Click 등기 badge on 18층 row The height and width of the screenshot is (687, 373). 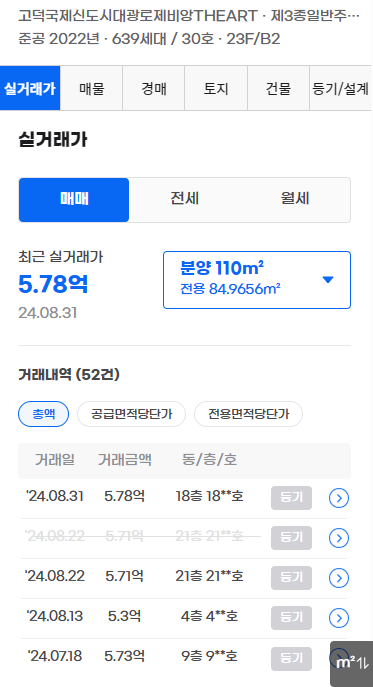click(291, 498)
